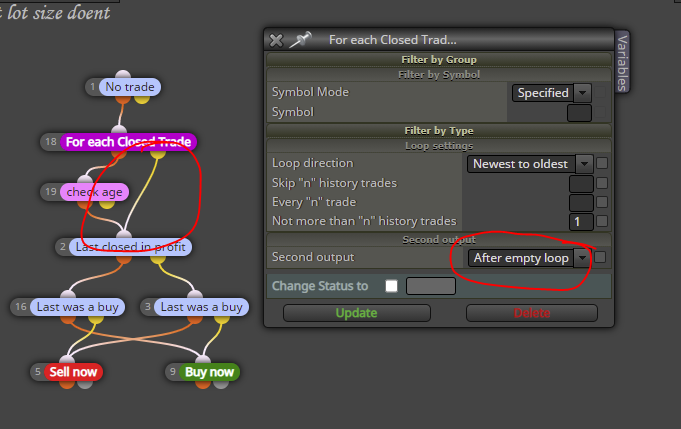This screenshot has width=681, height=429.
Task: Collapse the Filter by Symbol section
Action: 439,75
